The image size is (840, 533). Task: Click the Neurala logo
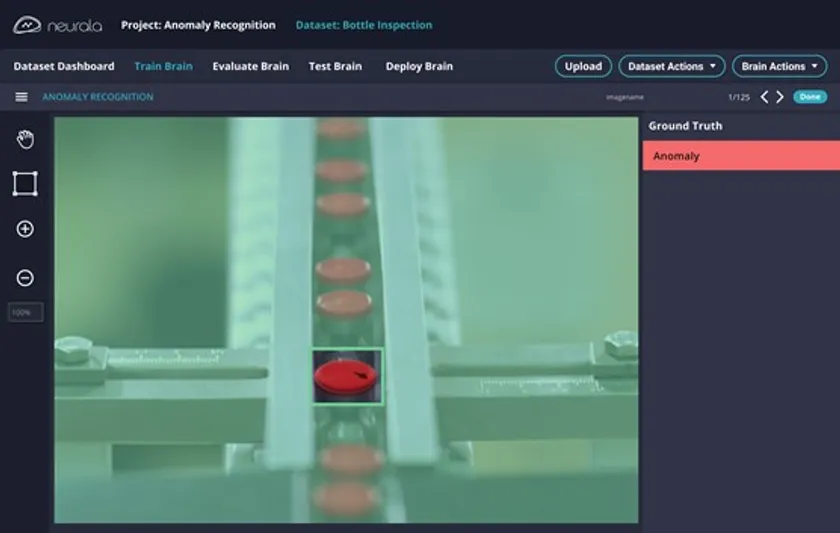(x=57, y=25)
